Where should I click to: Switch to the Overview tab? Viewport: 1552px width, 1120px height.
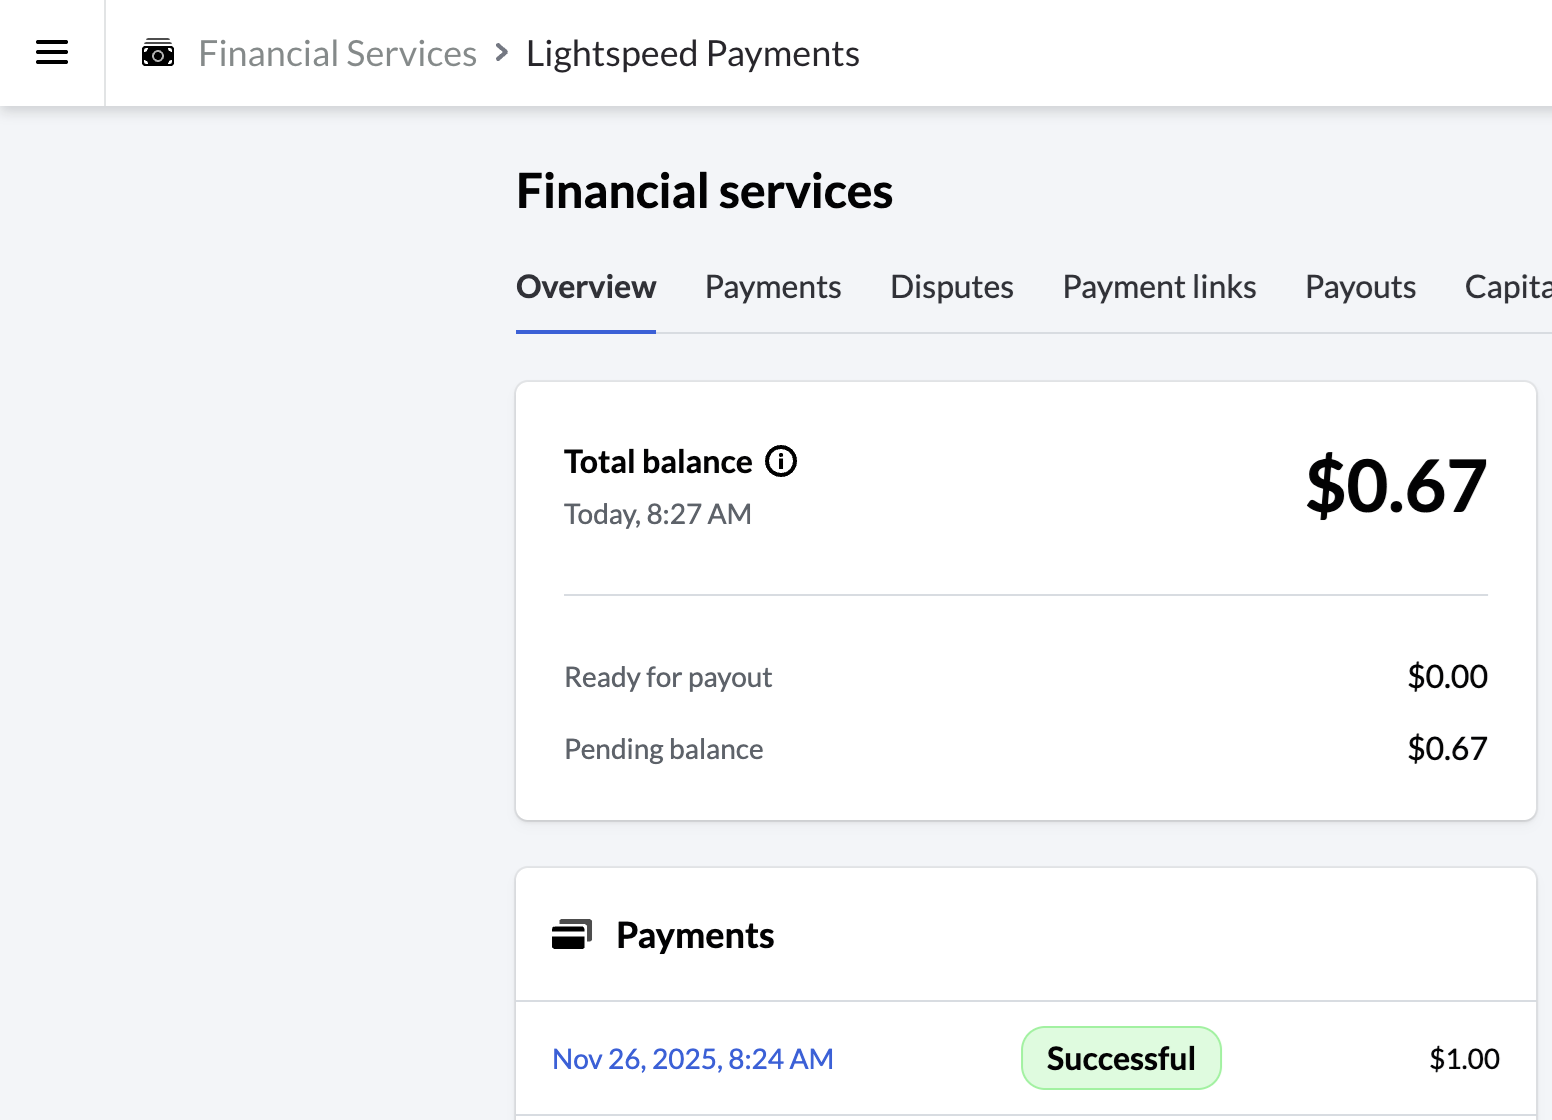[x=586, y=287]
